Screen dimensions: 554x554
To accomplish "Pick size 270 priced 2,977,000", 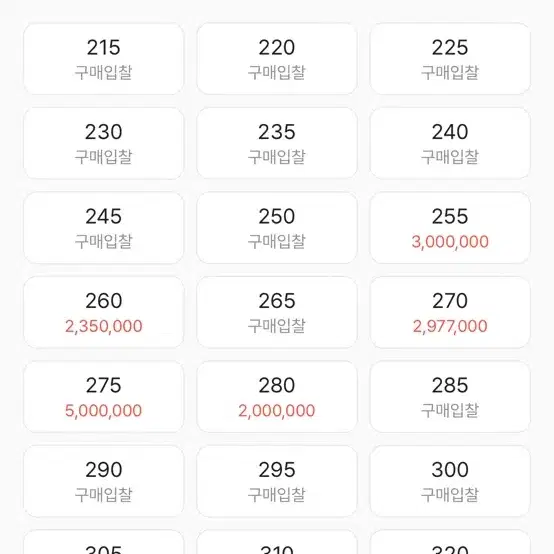I will 450,312.
